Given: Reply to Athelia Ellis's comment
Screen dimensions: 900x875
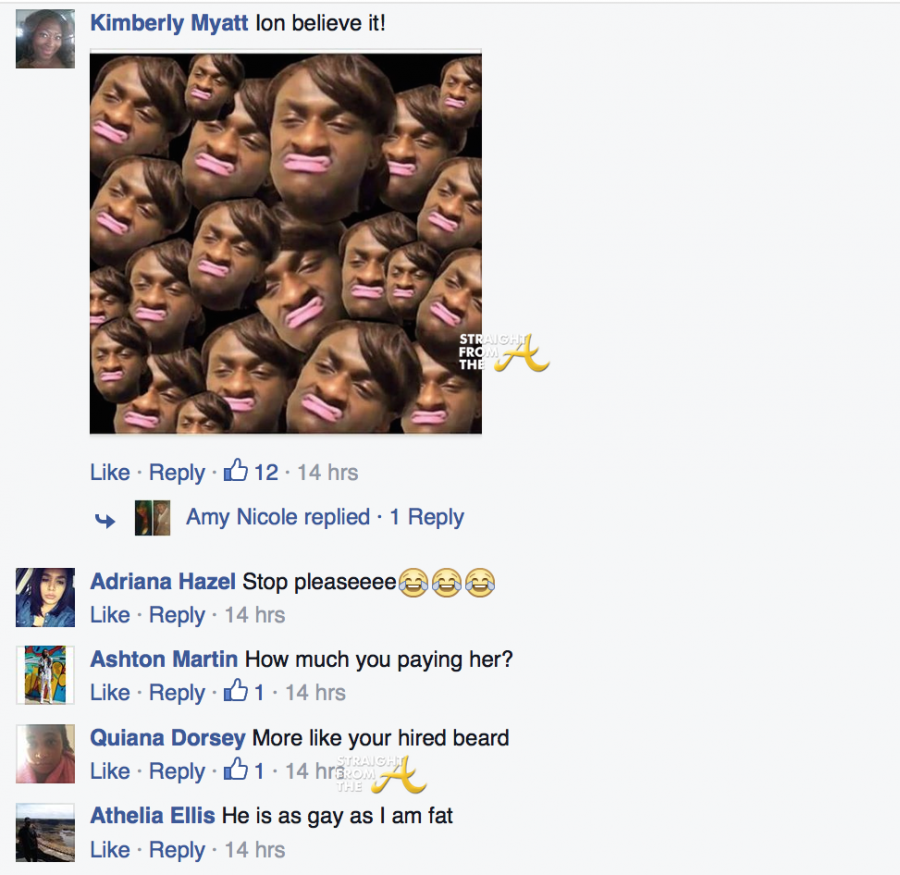Looking at the screenshot, I should 177,850.
